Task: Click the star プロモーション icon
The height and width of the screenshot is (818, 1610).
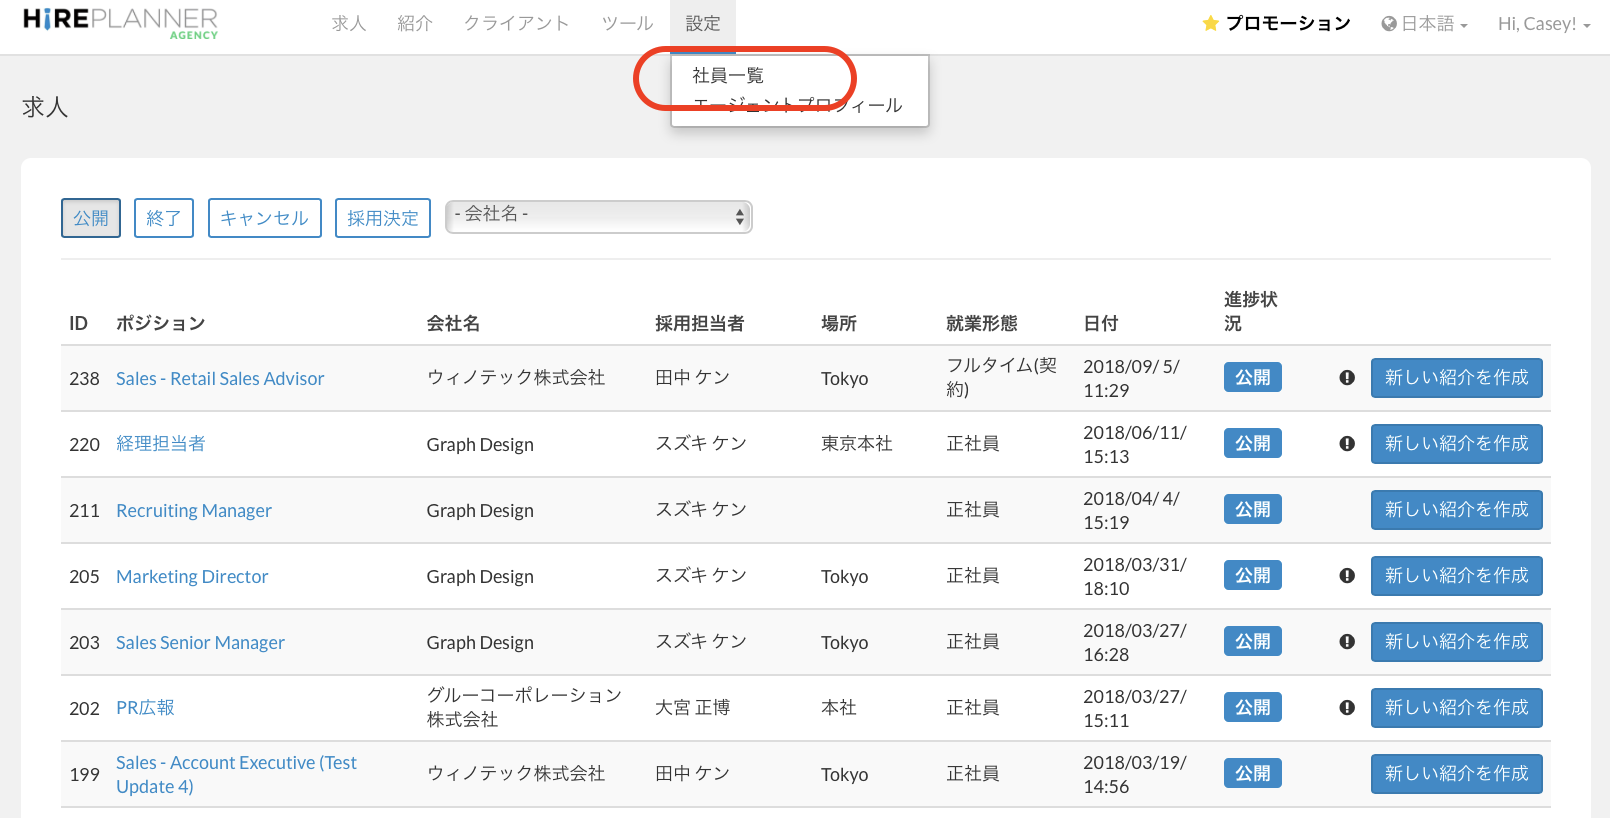Action: tap(1210, 23)
